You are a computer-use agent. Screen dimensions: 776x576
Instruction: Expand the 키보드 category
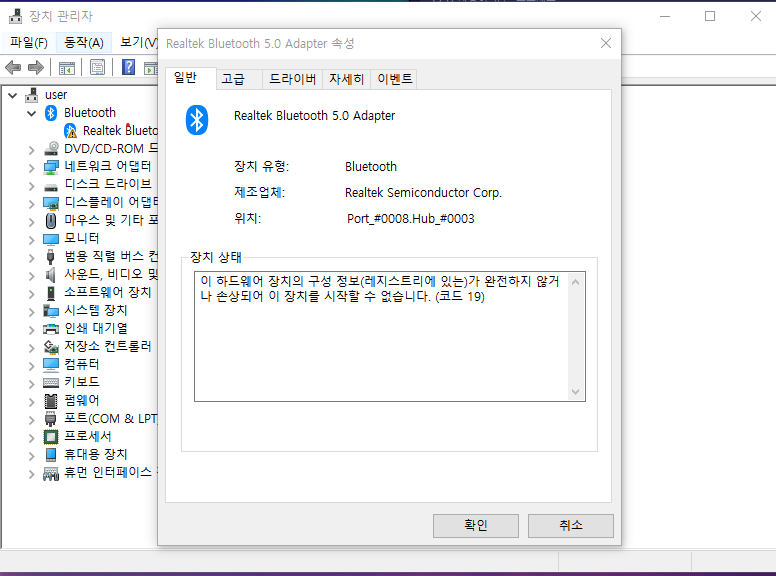point(32,384)
